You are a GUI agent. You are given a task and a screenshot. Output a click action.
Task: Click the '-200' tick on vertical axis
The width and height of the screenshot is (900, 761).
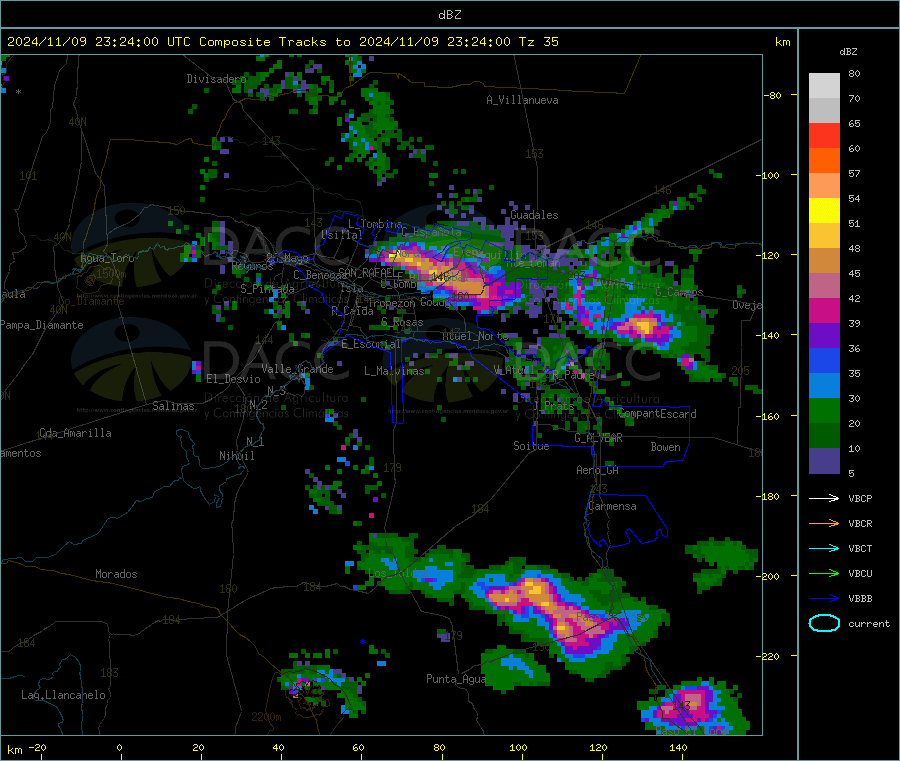[x=768, y=576]
